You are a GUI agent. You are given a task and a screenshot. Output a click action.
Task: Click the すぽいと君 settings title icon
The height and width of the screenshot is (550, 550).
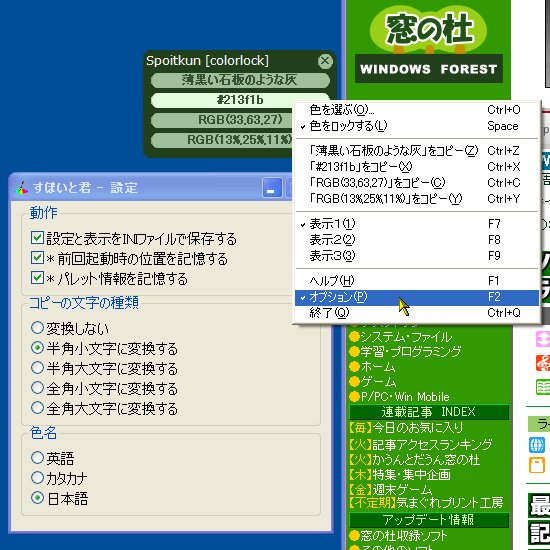pos(22,188)
